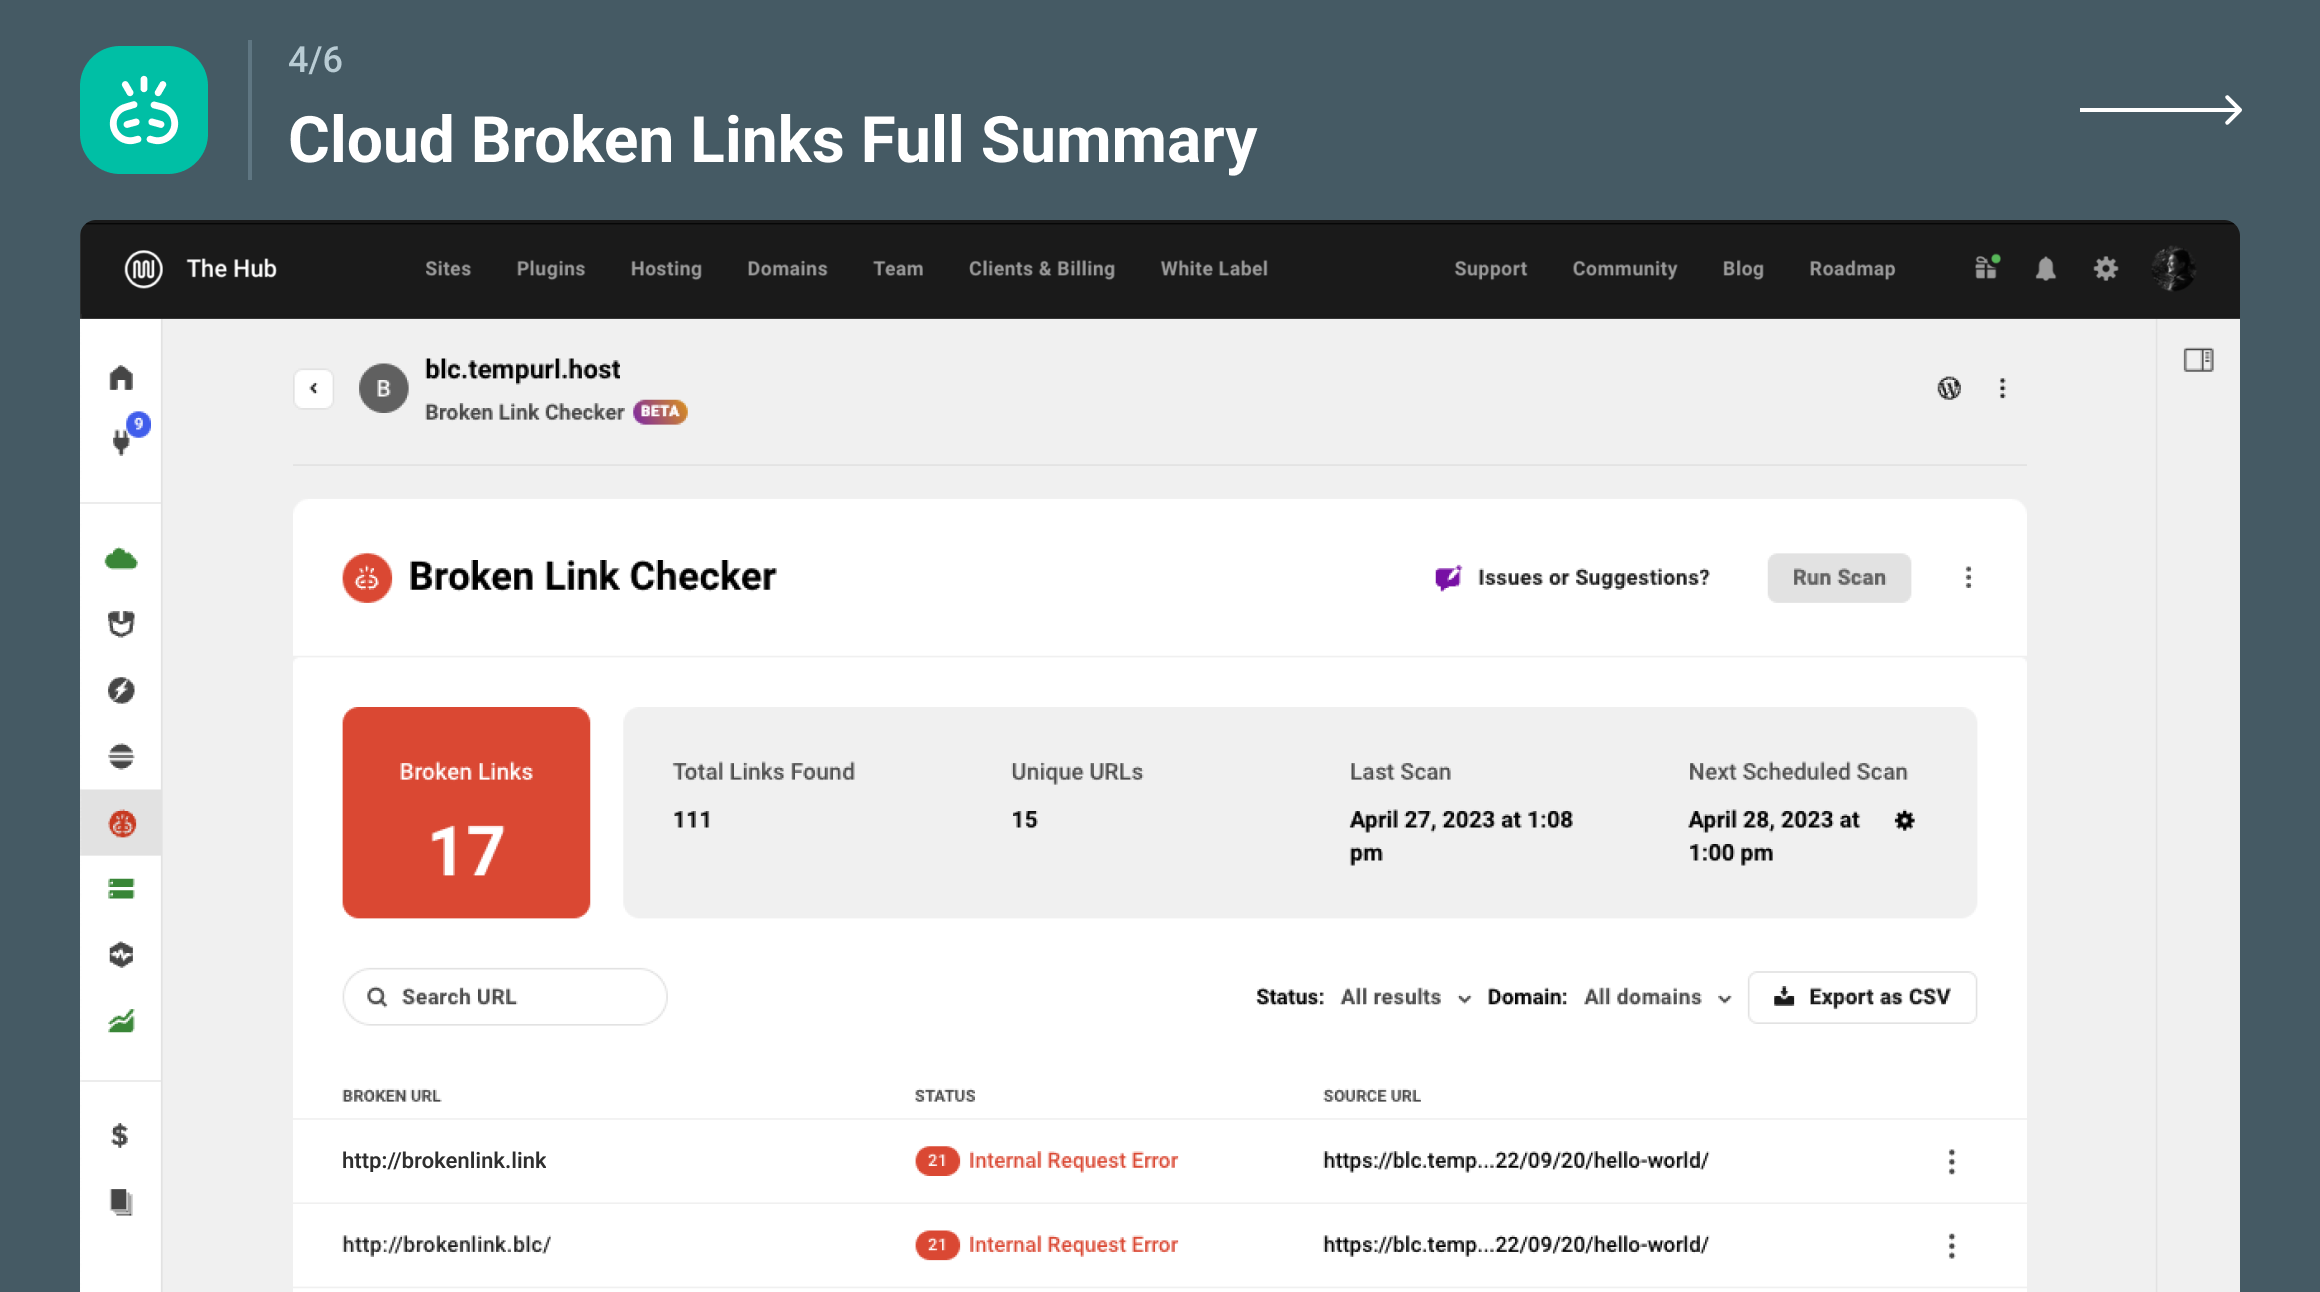Viewport: 2320px width, 1292px height.
Task: Click the Search URL input field
Action: (x=504, y=998)
